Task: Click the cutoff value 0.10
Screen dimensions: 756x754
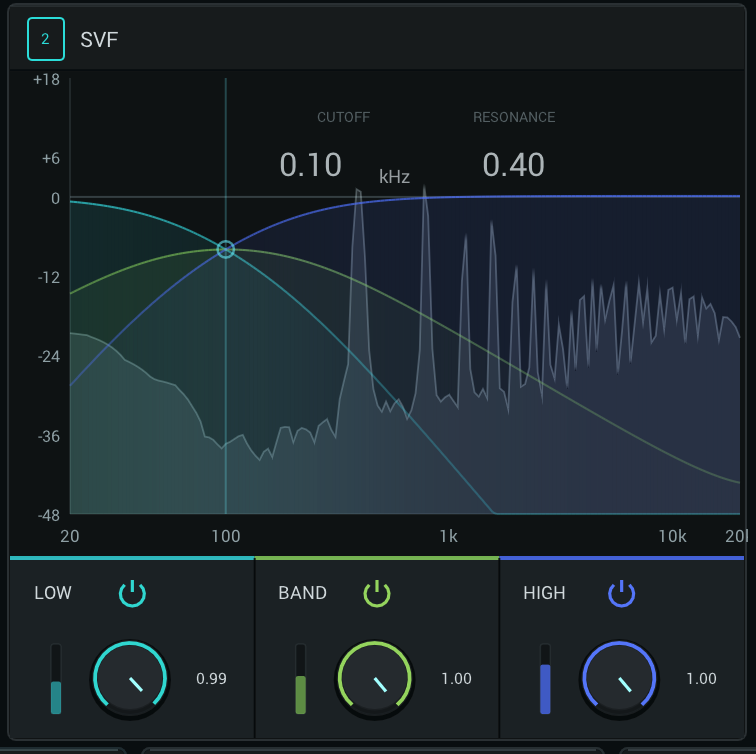Action: 311,165
